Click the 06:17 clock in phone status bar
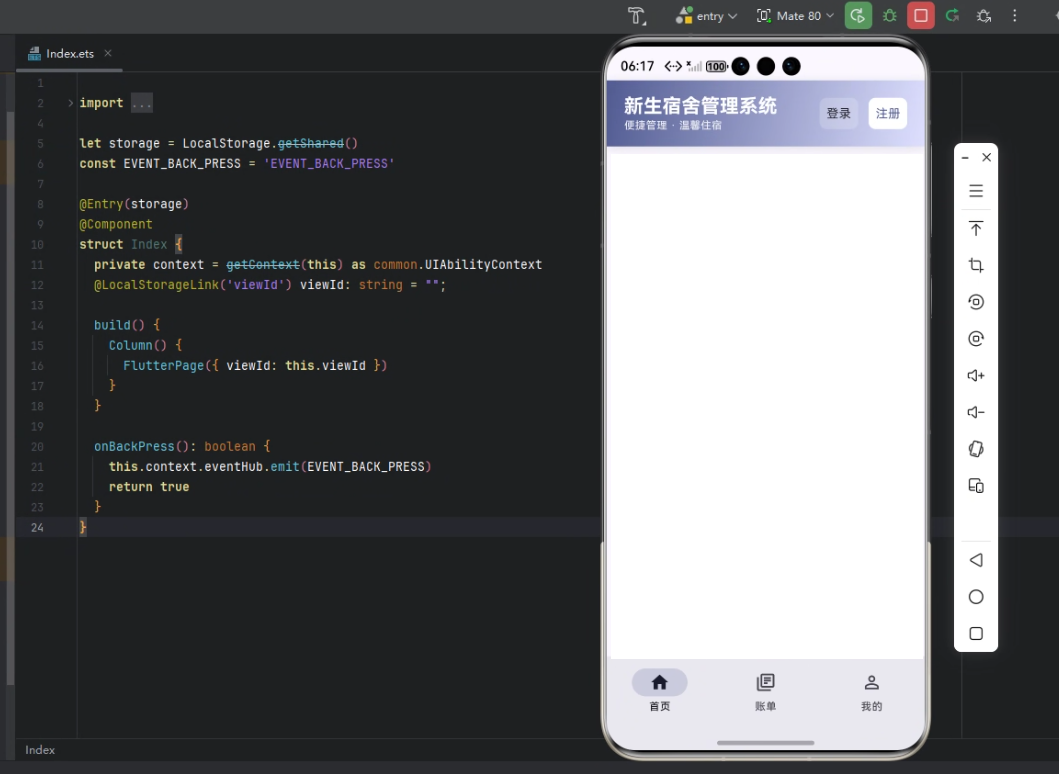The width and height of the screenshot is (1059, 774). 638,66
